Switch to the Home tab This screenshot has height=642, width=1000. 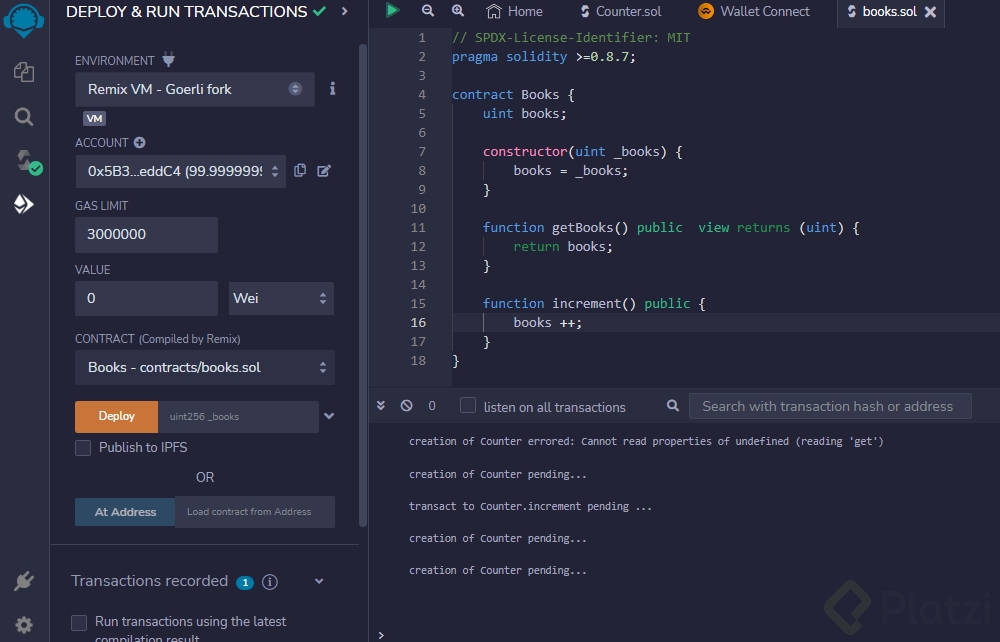pyautogui.click(x=514, y=11)
